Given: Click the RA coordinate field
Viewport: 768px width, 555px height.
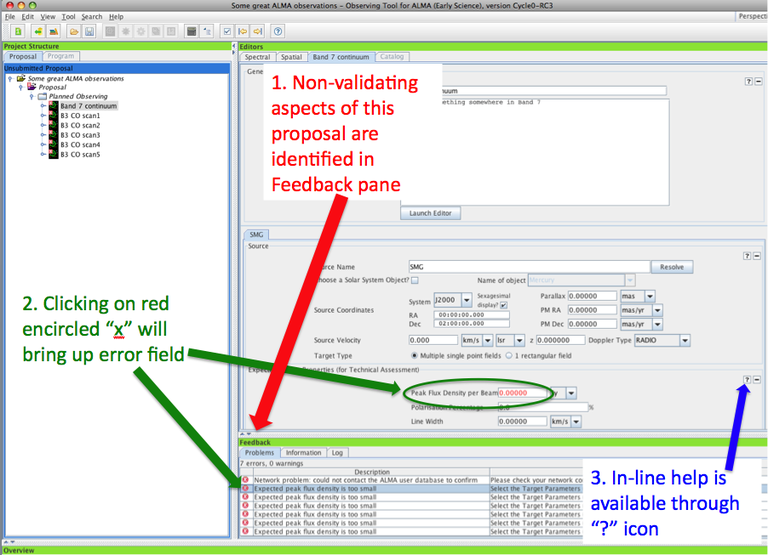Looking at the screenshot, I should tap(471, 315).
